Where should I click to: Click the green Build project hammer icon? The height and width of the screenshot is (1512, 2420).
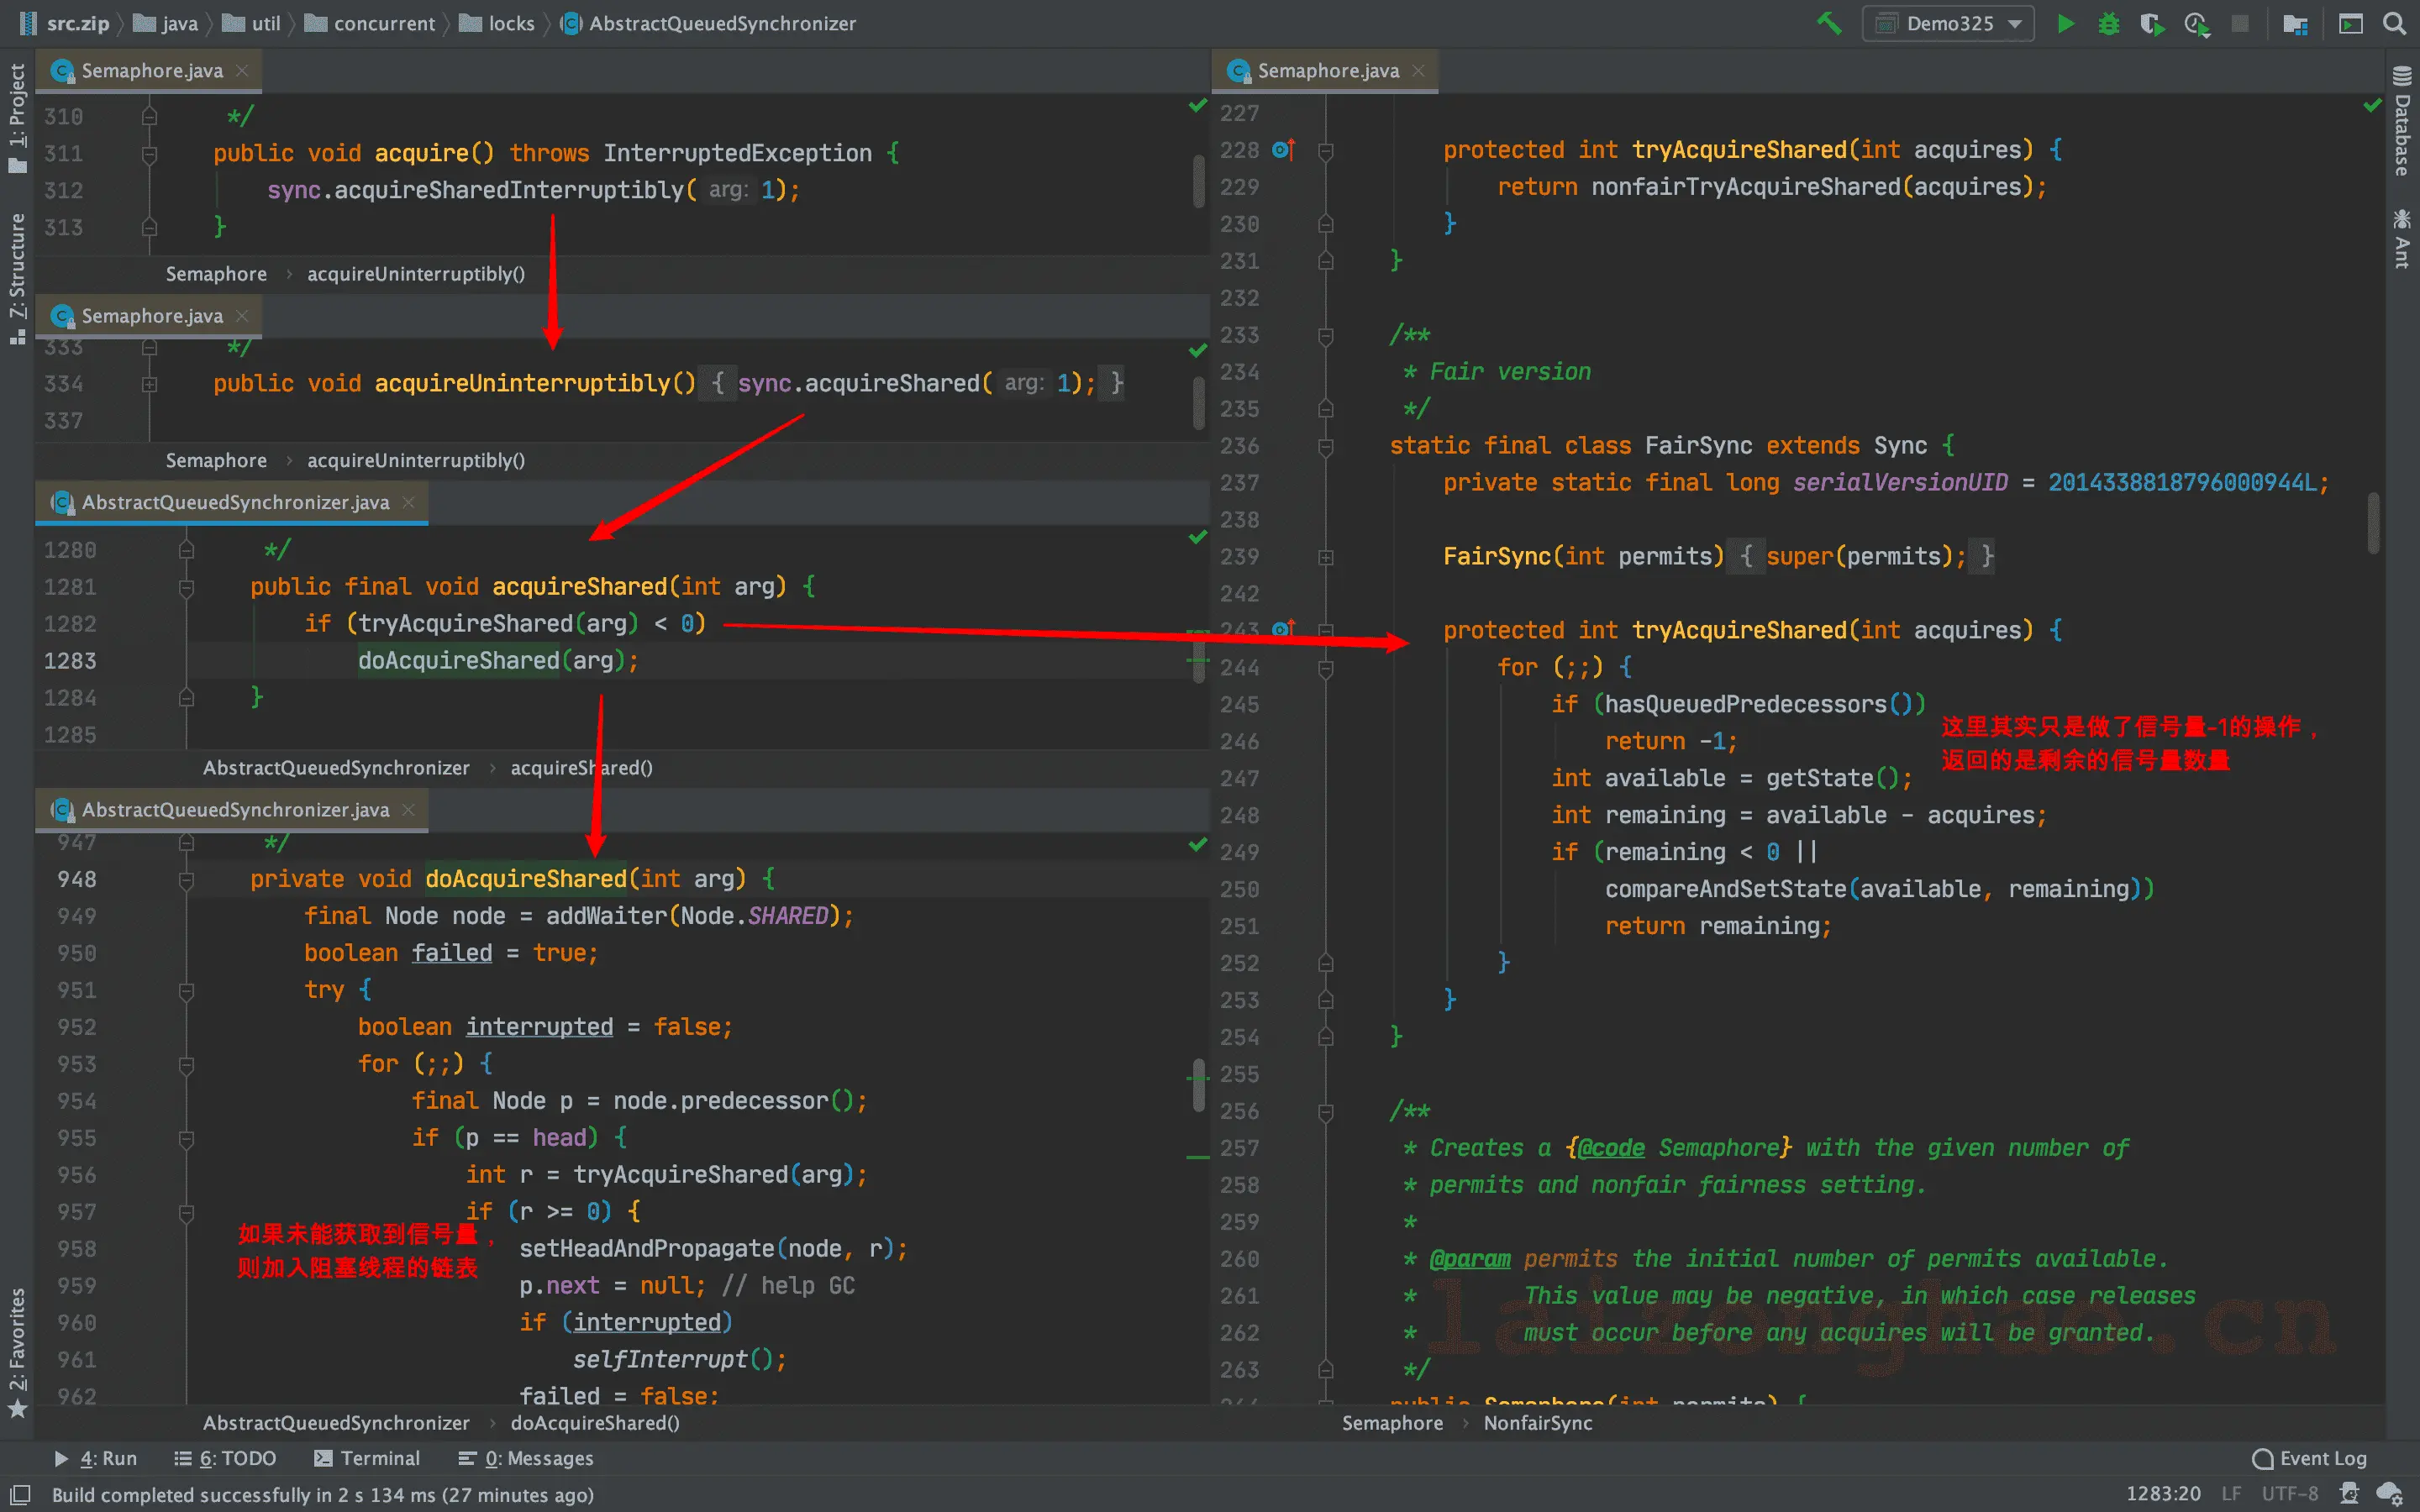point(1829,23)
